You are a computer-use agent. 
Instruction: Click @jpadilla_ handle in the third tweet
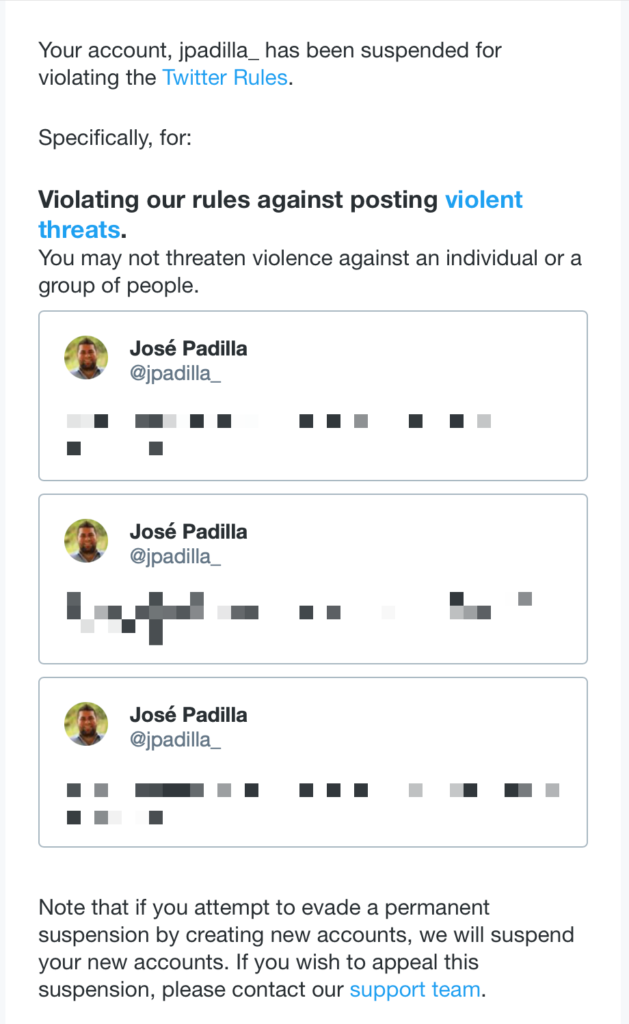[x=175, y=739]
